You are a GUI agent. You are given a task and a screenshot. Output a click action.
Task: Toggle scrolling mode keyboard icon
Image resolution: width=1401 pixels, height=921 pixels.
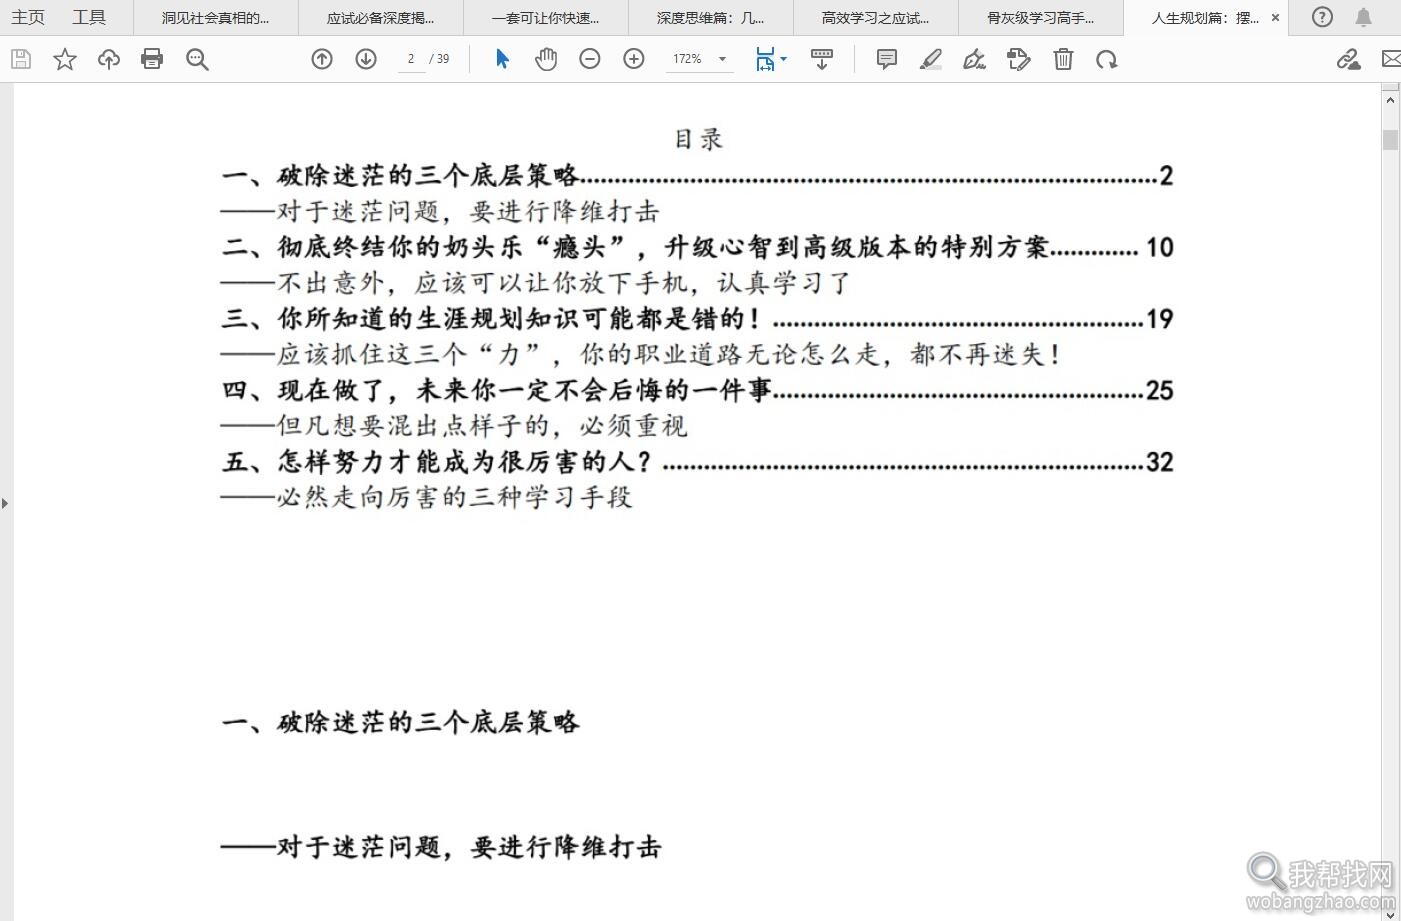(x=822, y=60)
